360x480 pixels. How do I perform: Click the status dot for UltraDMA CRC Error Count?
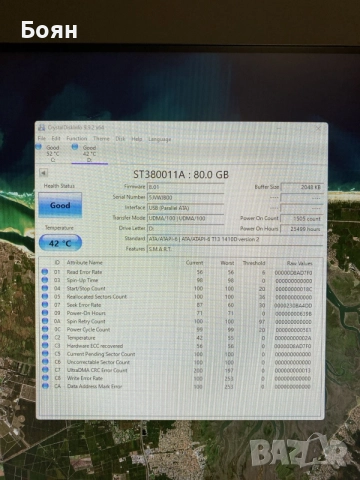45,370
